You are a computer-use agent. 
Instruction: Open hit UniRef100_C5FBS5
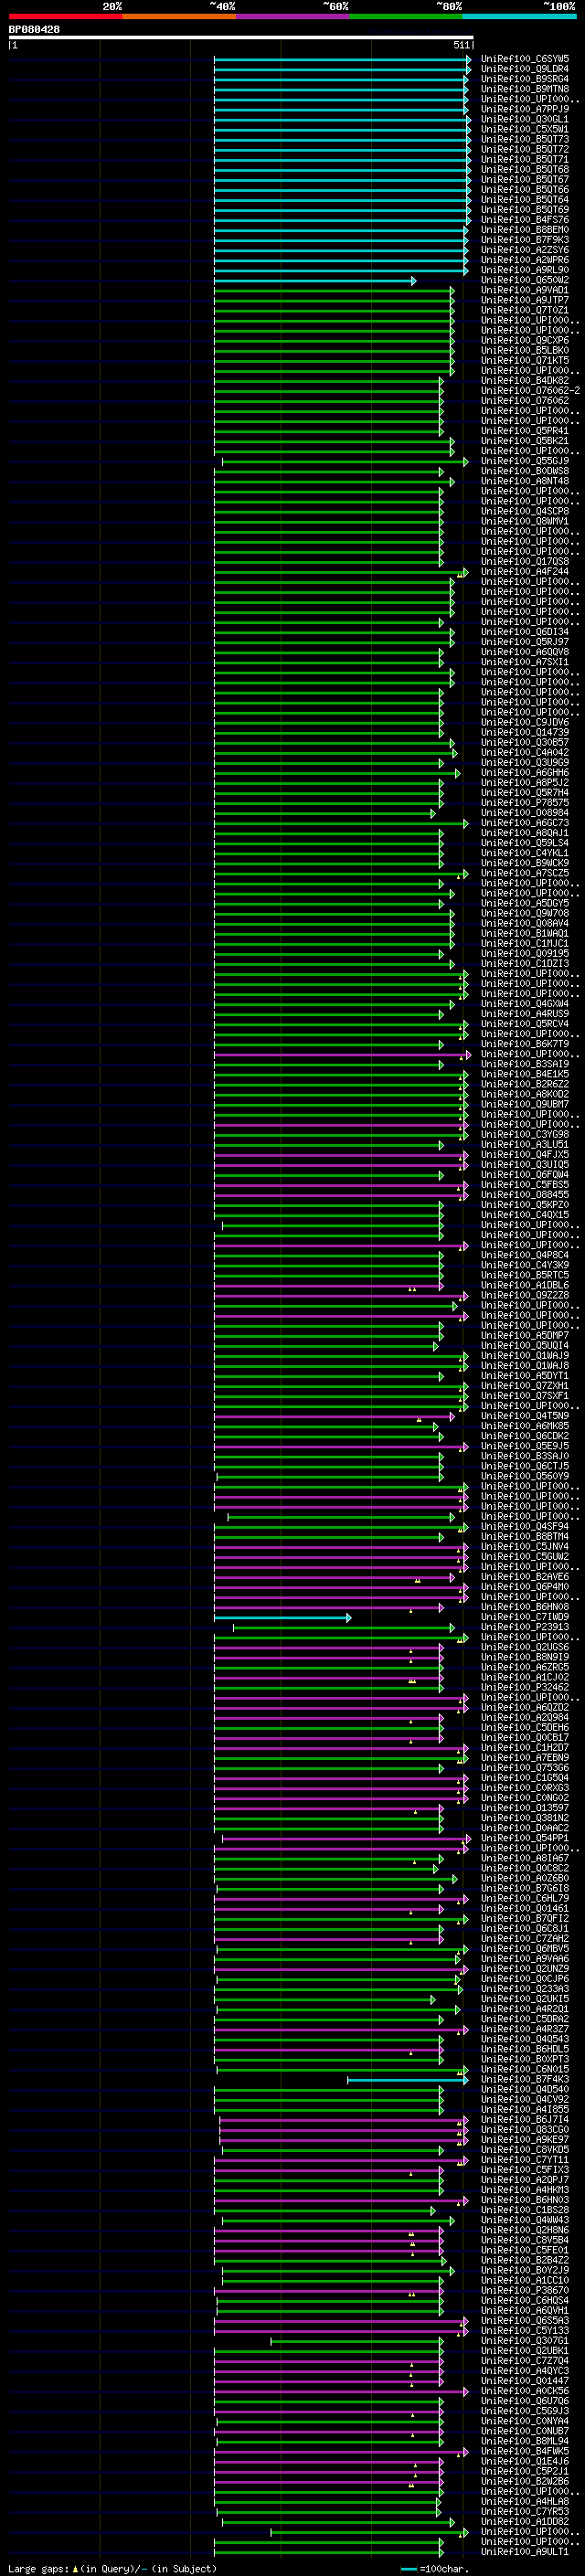pyautogui.click(x=525, y=1184)
